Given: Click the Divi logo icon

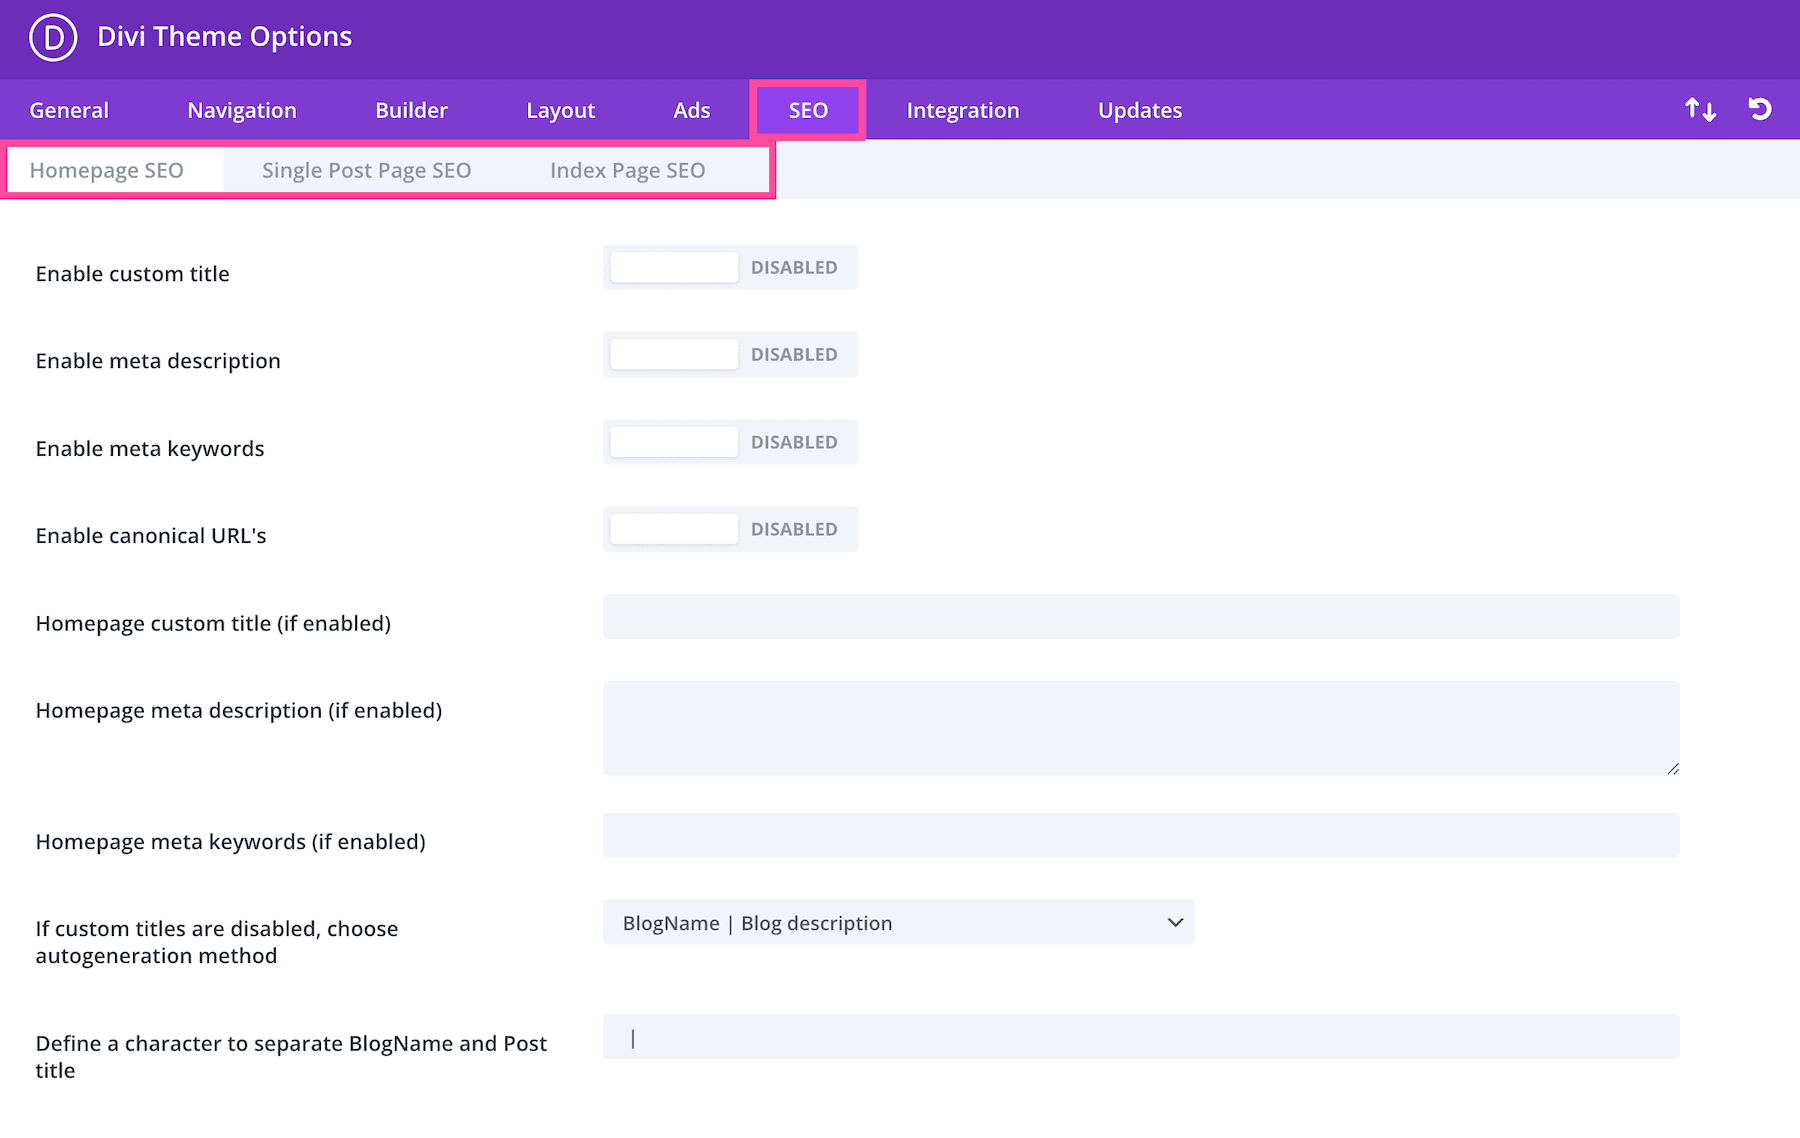Looking at the screenshot, I should (53, 38).
